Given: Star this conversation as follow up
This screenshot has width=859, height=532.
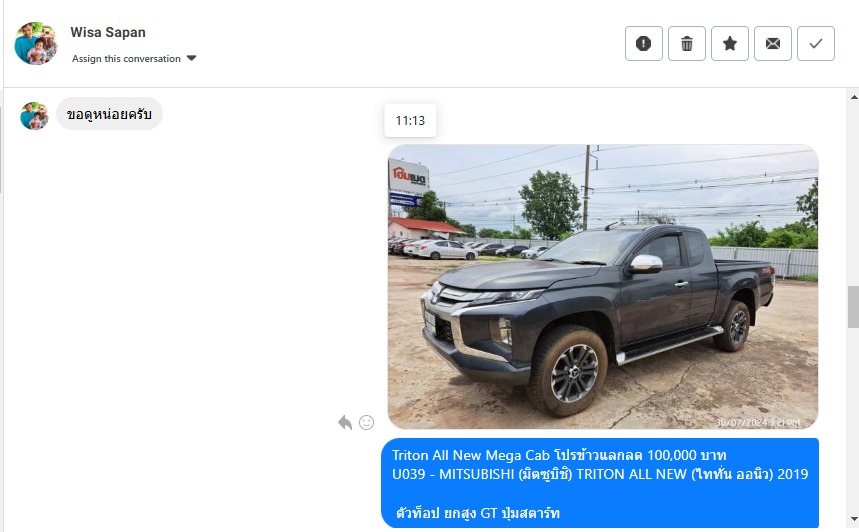Looking at the screenshot, I should pos(730,43).
